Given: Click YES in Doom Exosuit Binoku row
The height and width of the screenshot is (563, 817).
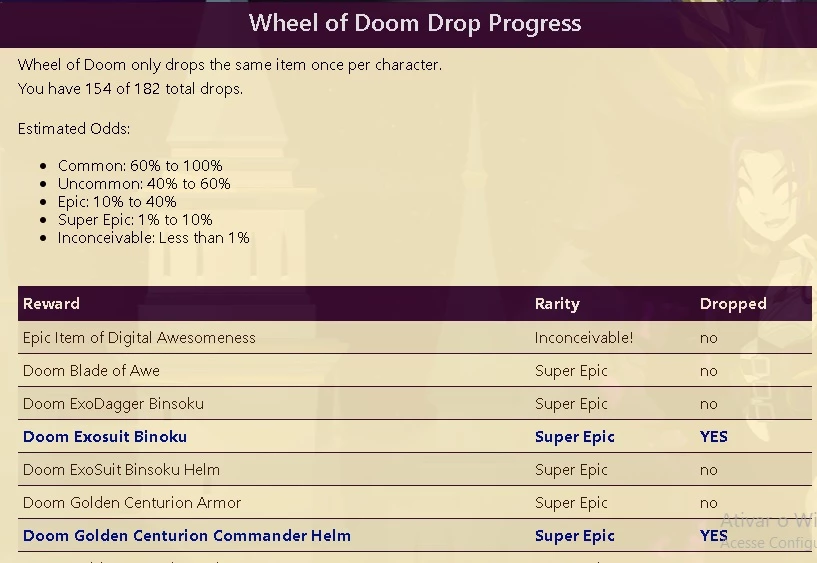Looking at the screenshot, I should click(713, 436).
